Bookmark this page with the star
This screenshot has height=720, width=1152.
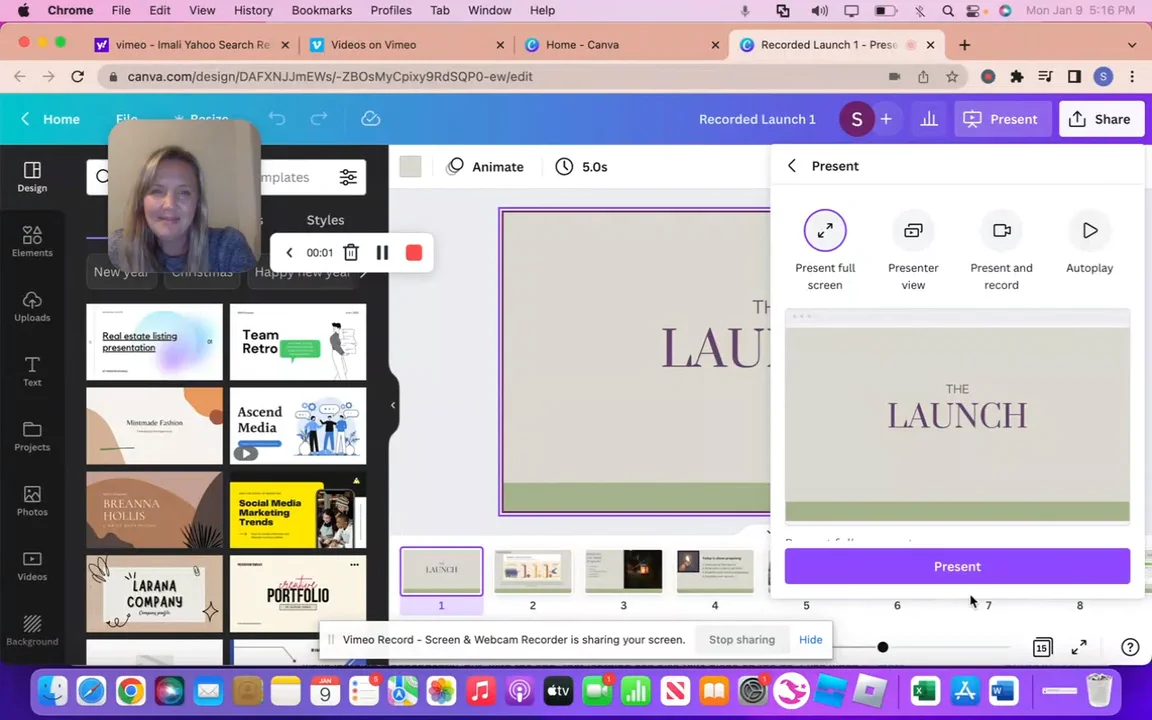tap(952, 76)
